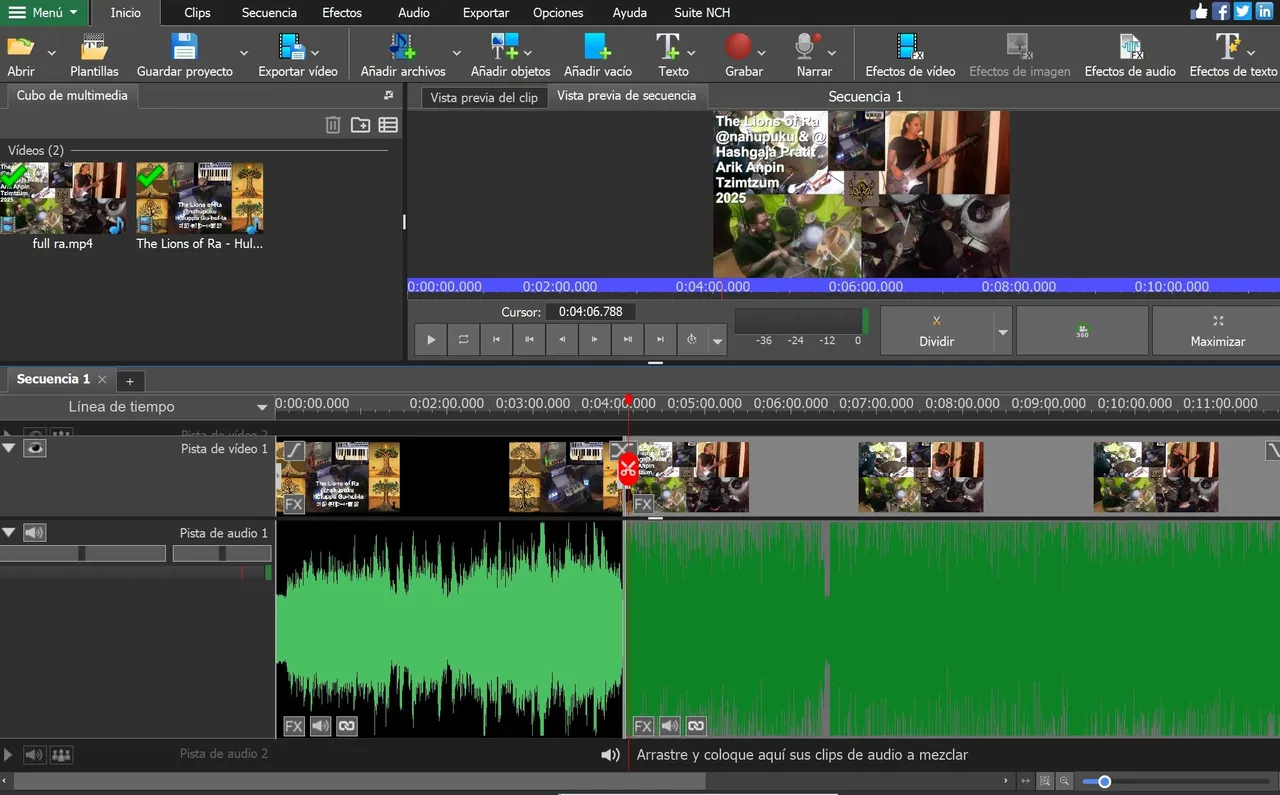
Task: Click the red scissors split marker
Action: point(628,469)
